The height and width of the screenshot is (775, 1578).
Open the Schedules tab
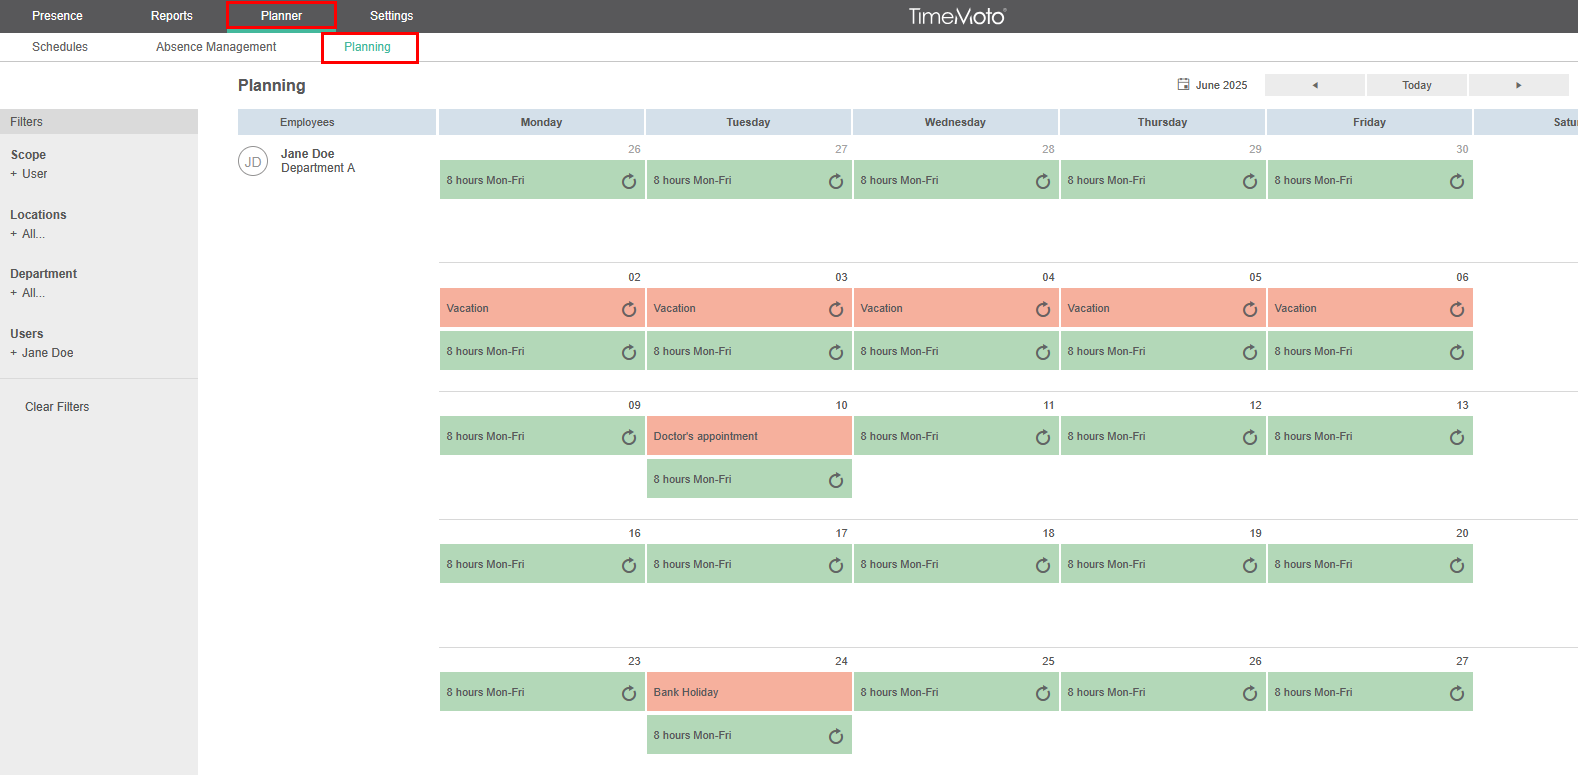tap(60, 47)
